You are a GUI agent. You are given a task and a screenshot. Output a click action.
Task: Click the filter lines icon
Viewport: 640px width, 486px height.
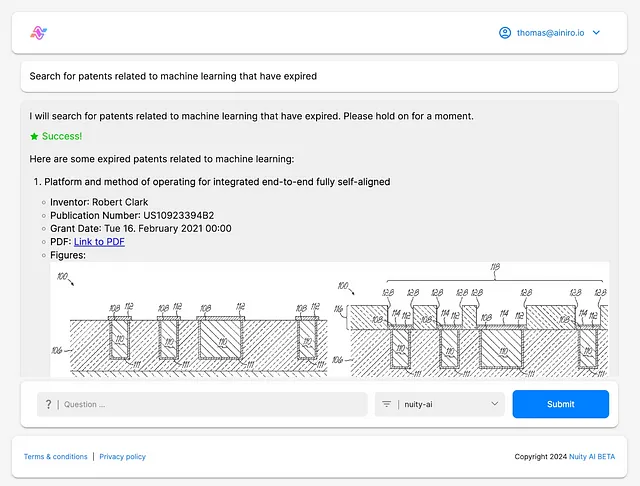pos(386,404)
